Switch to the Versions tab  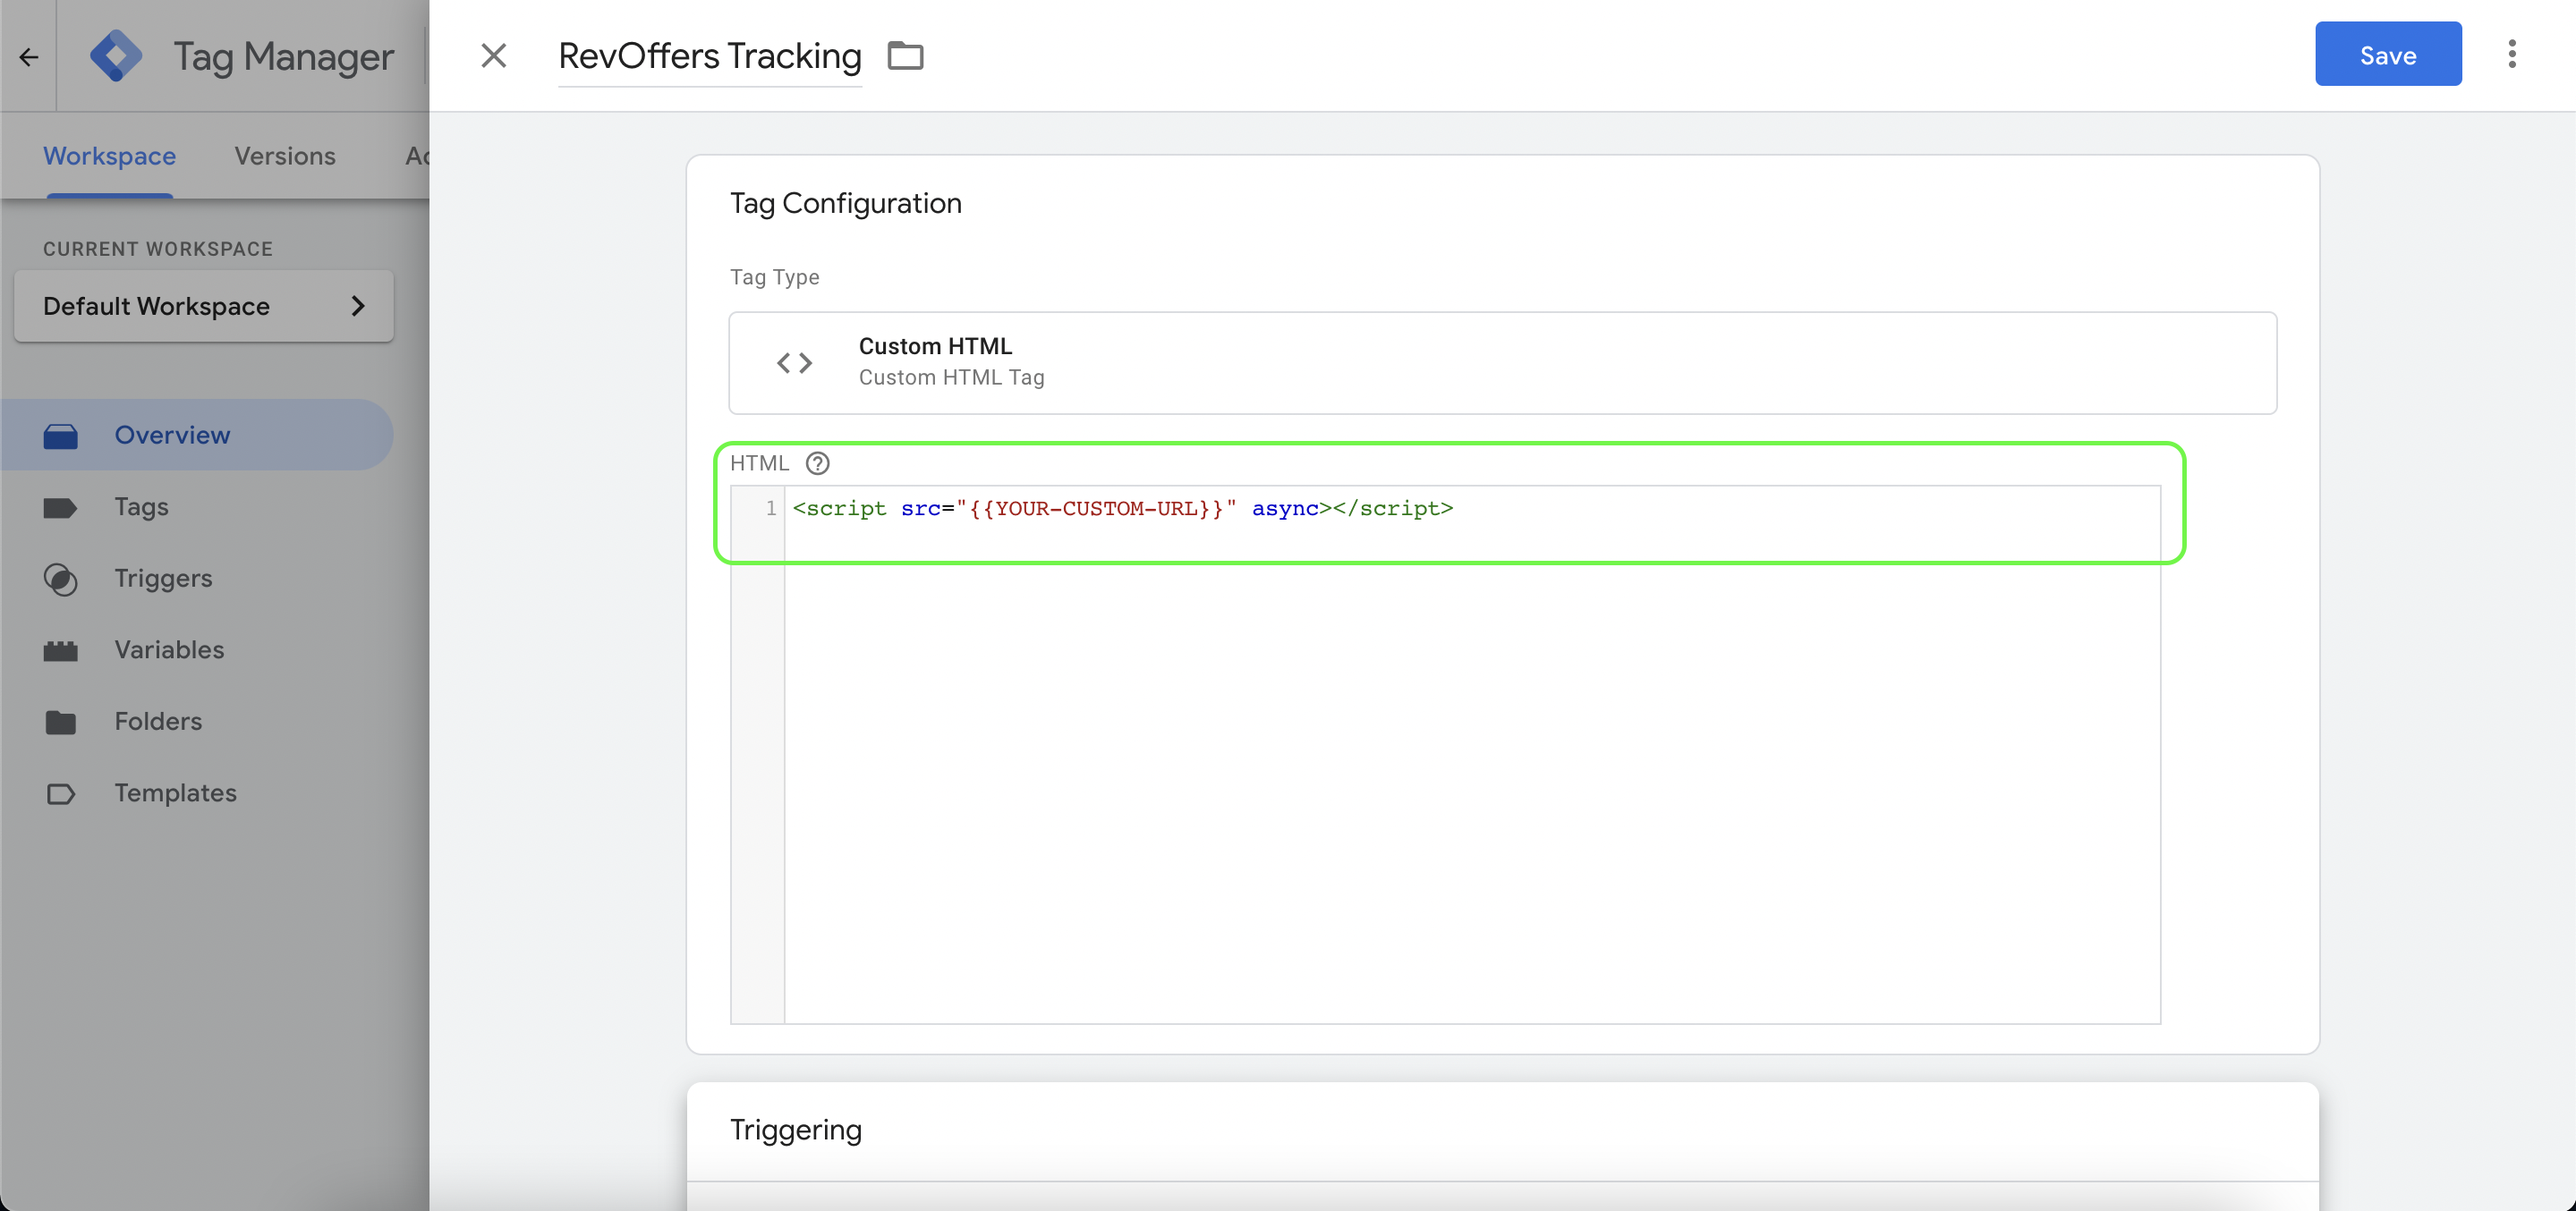click(285, 156)
